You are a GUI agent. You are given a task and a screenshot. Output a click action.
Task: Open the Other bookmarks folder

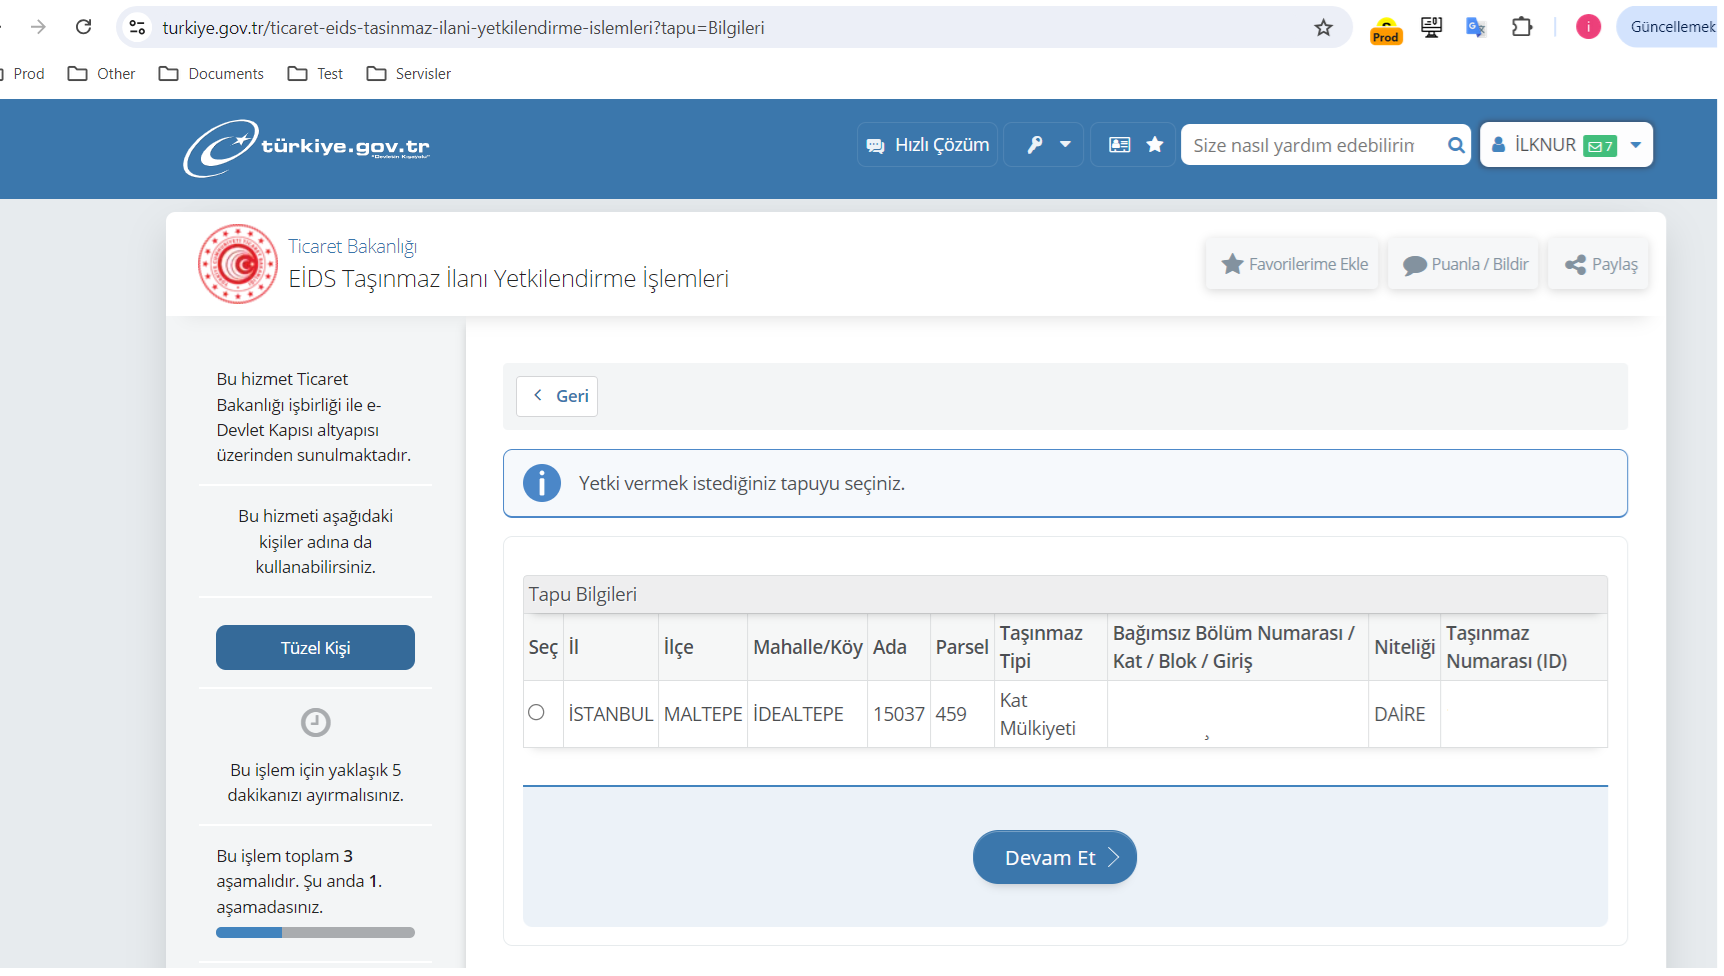[101, 73]
